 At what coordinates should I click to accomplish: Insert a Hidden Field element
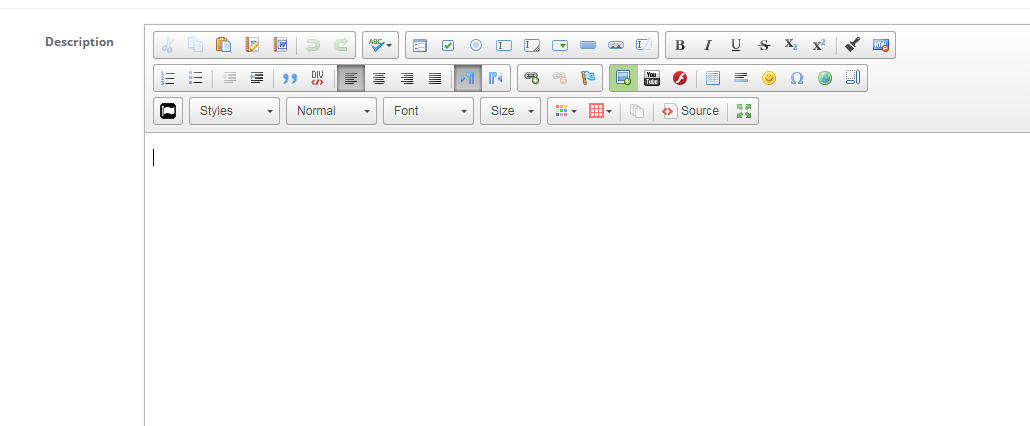pyautogui.click(x=644, y=45)
